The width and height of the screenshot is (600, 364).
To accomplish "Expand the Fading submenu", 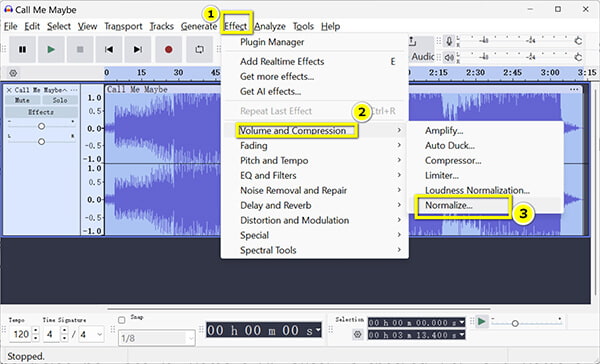I will [315, 145].
